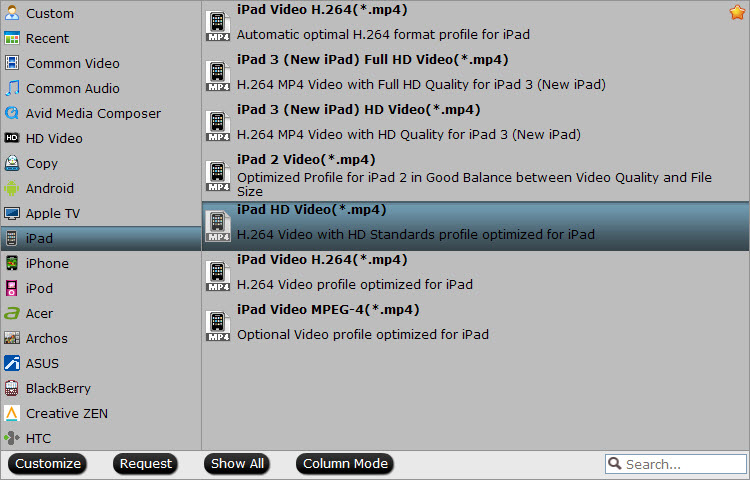The width and height of the screenshot is (750, 480).
Task: Click the Copy disc icon
Action: (12, 163)
